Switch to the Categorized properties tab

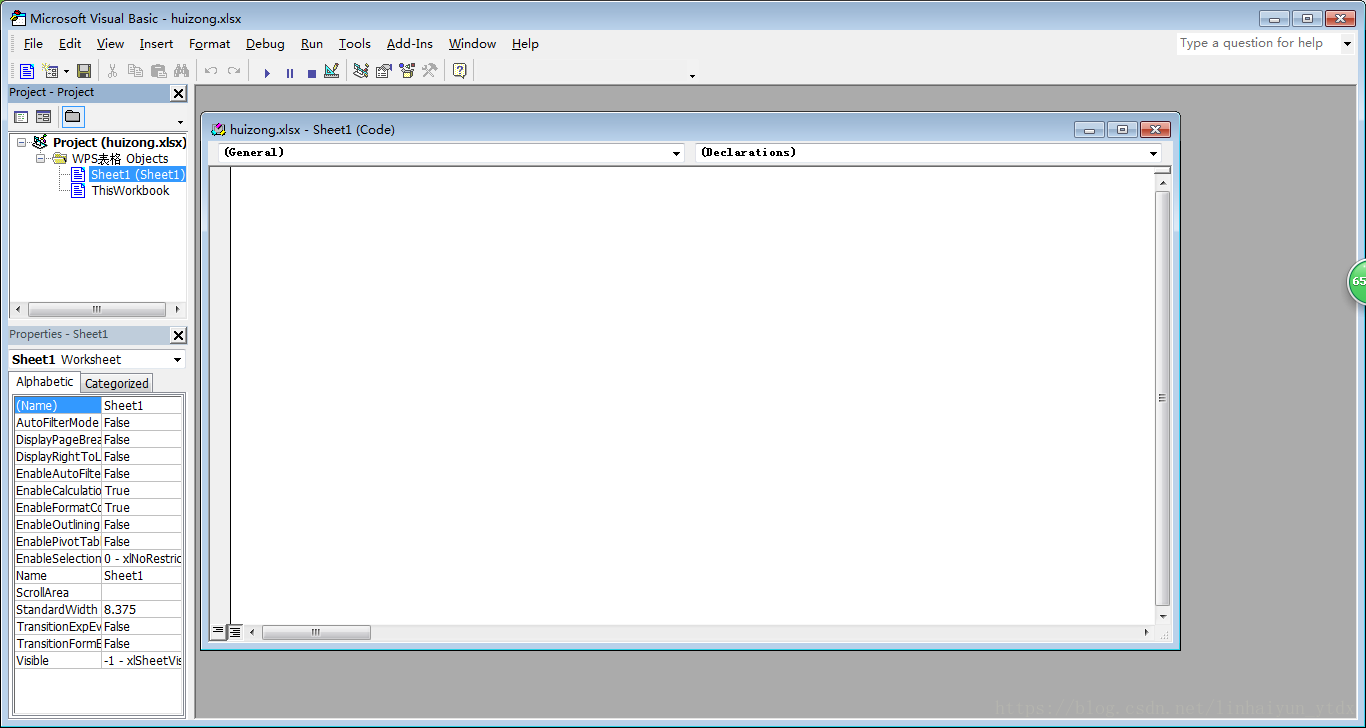[116, 383]
